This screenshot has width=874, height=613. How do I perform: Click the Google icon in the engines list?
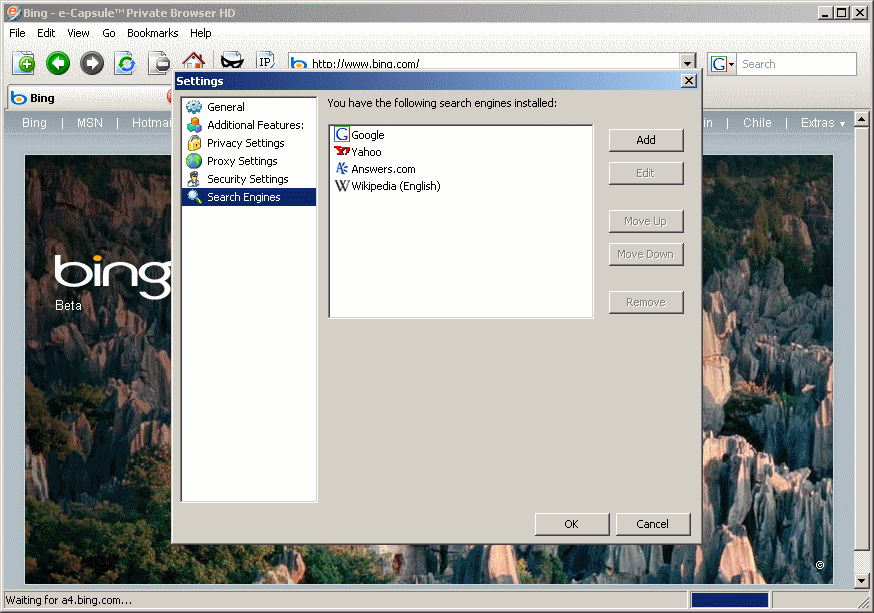pos(342,134)
